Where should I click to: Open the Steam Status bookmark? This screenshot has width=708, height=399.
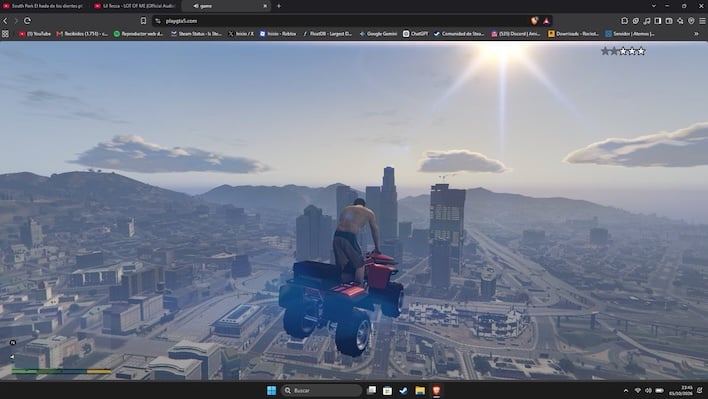click(196, 34)
